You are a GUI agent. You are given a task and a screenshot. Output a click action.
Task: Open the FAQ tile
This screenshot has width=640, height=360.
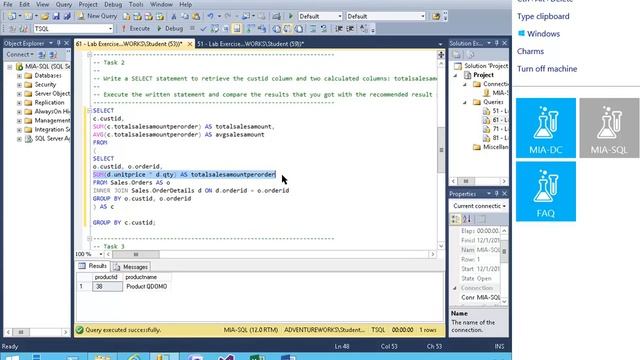click(x=546, y=191)
